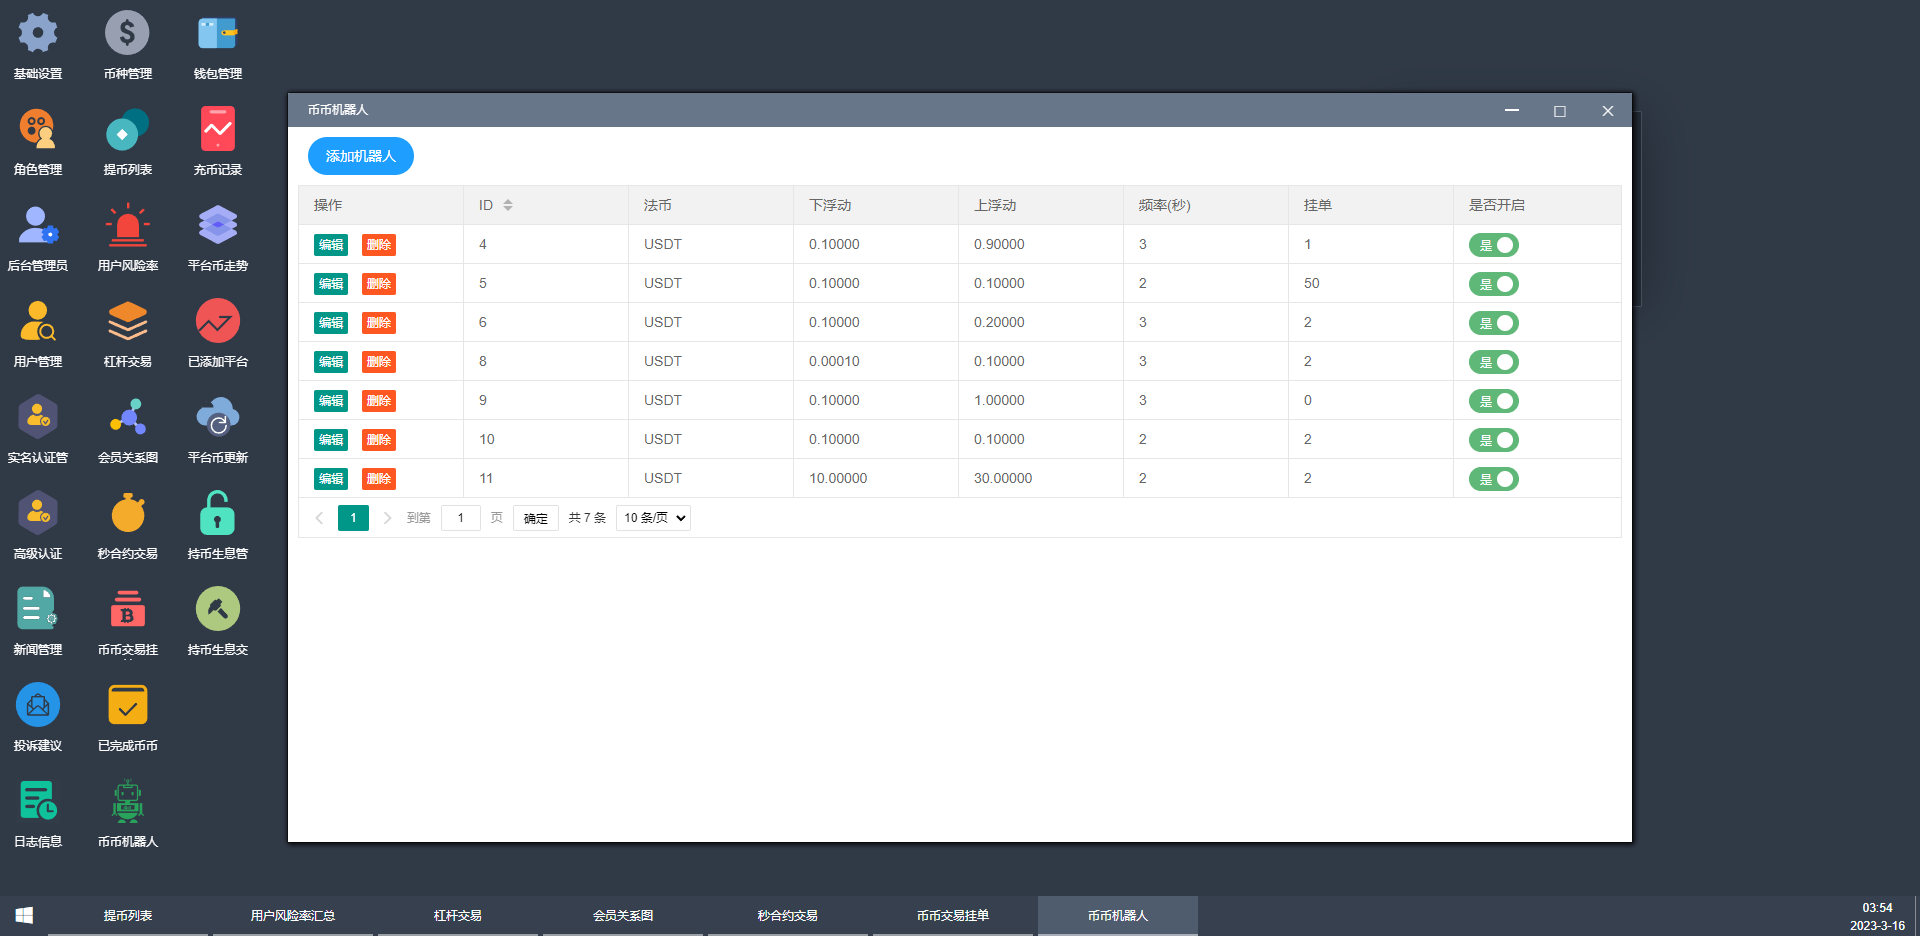The height and width of the screenshot is (936, 1920).
Task: Expand the 10 条/页 page size dropdown
Action: click(x=653, y=518)
